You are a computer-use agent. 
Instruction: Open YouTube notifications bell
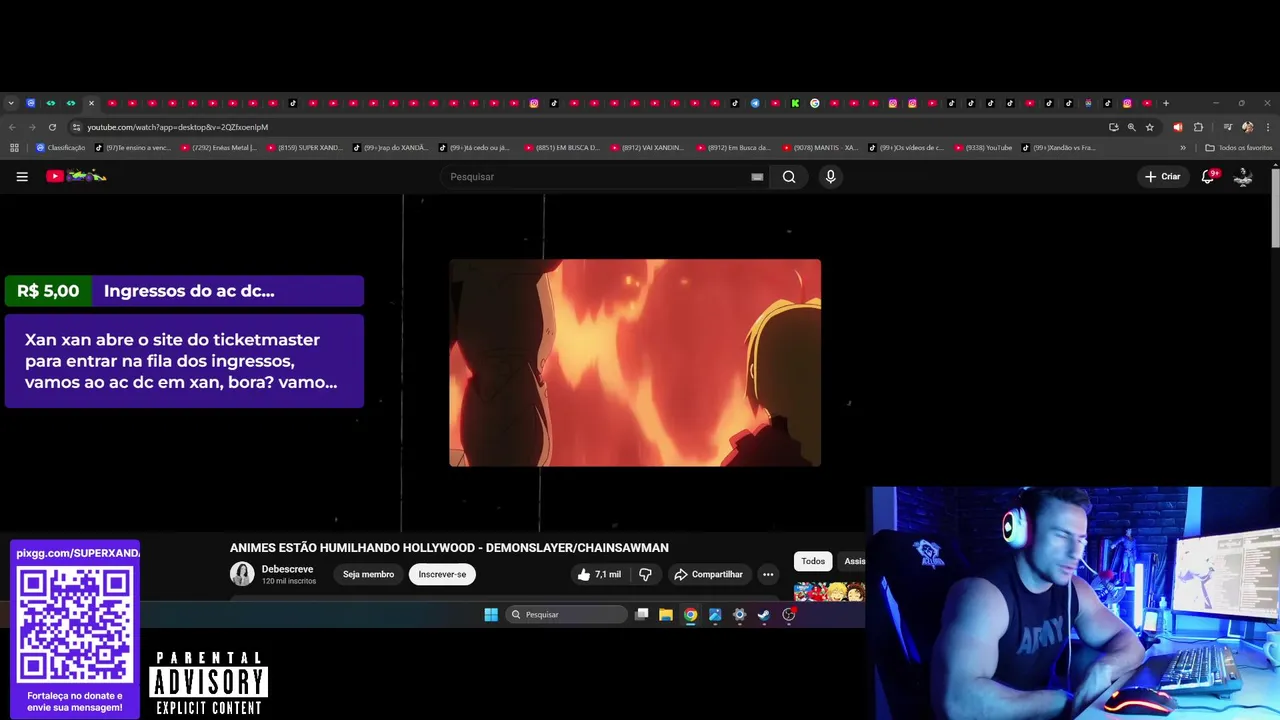(x=1208, y=176)
